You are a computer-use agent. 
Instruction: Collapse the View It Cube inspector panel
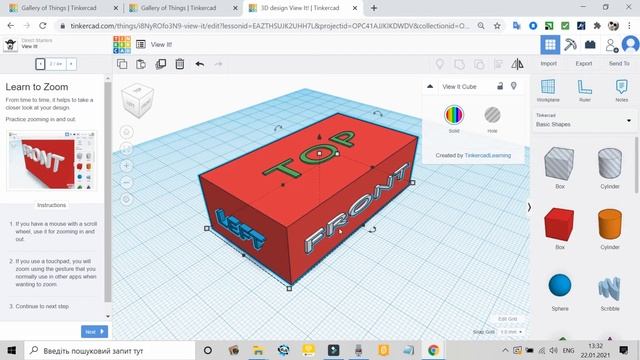[x=430, y=86]
